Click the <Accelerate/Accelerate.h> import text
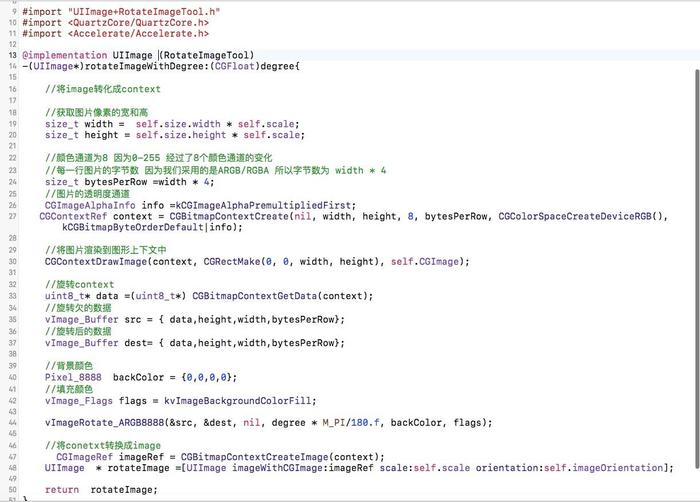 tap(138, 33)
